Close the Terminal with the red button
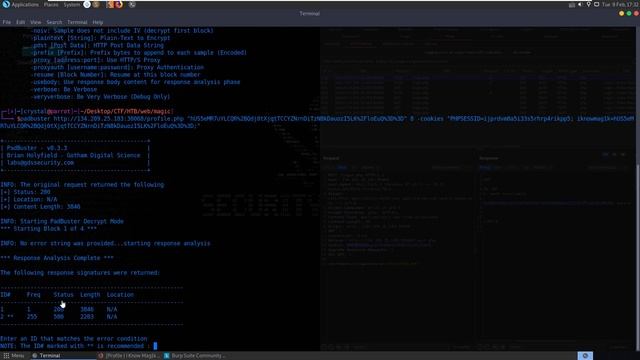 coord(636,13)
